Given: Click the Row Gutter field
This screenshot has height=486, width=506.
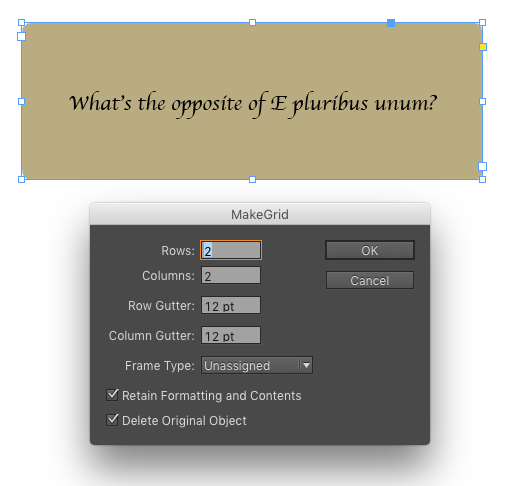Looking at the screenshot, I should pos(231,305).
